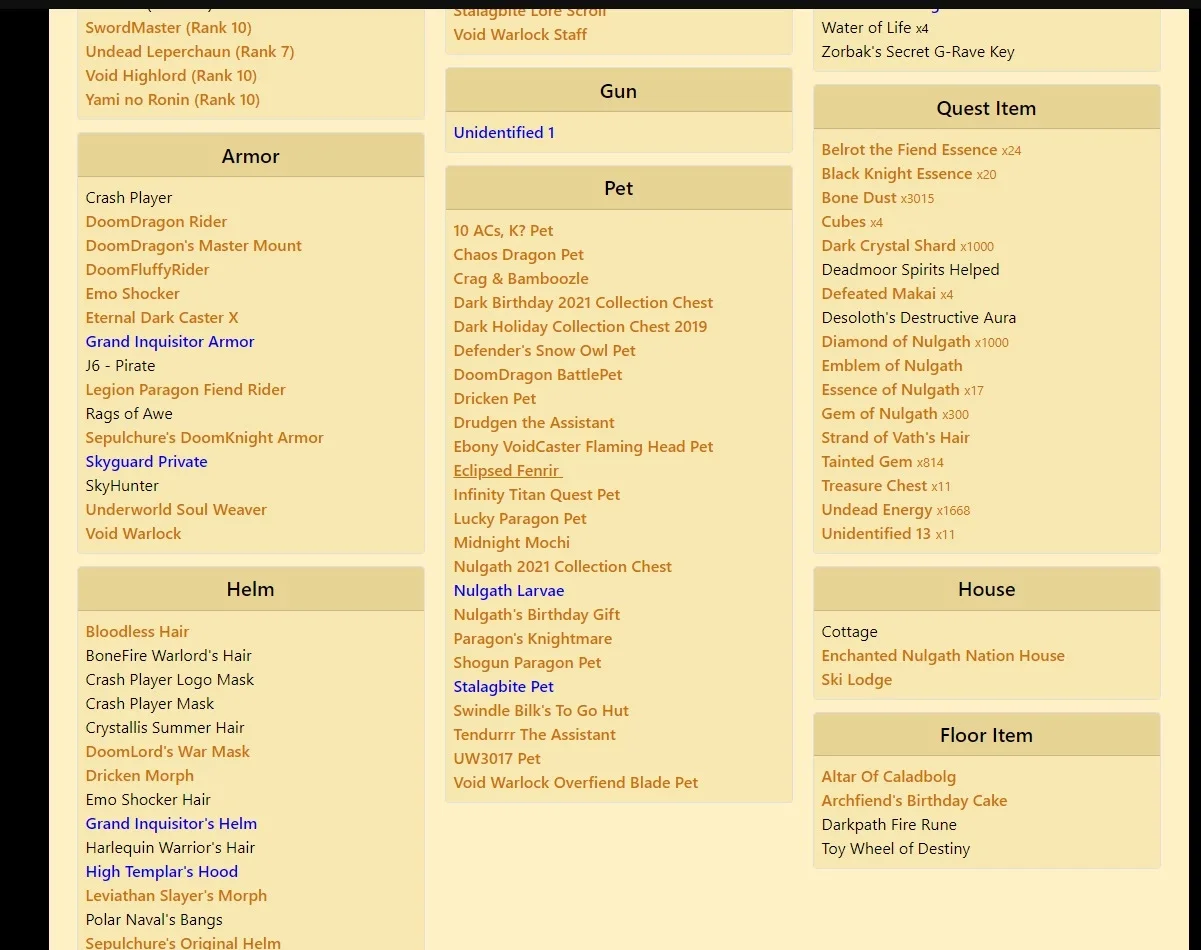Screen dimensions: 1201x950
Task: Click the SkyHunter armor entry
Action: pyautogui.click(x=122, y=486)
